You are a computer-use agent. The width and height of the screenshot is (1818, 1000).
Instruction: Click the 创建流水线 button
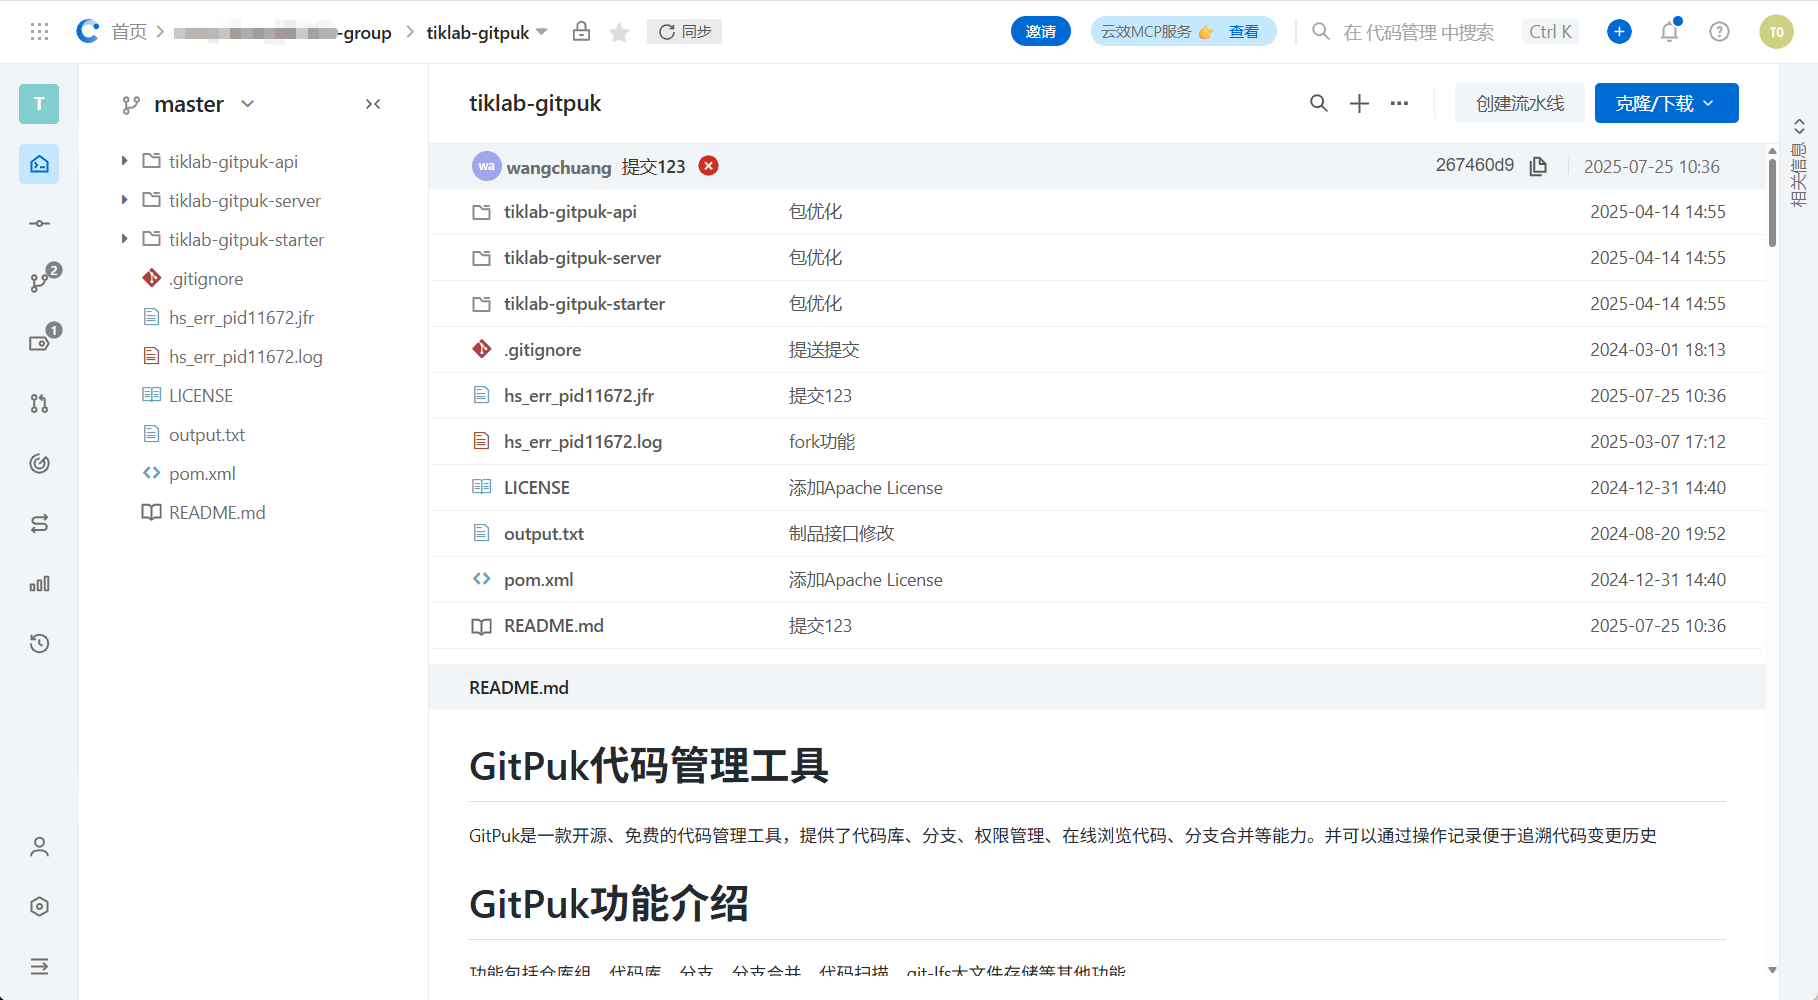[x=1519, y=103]
